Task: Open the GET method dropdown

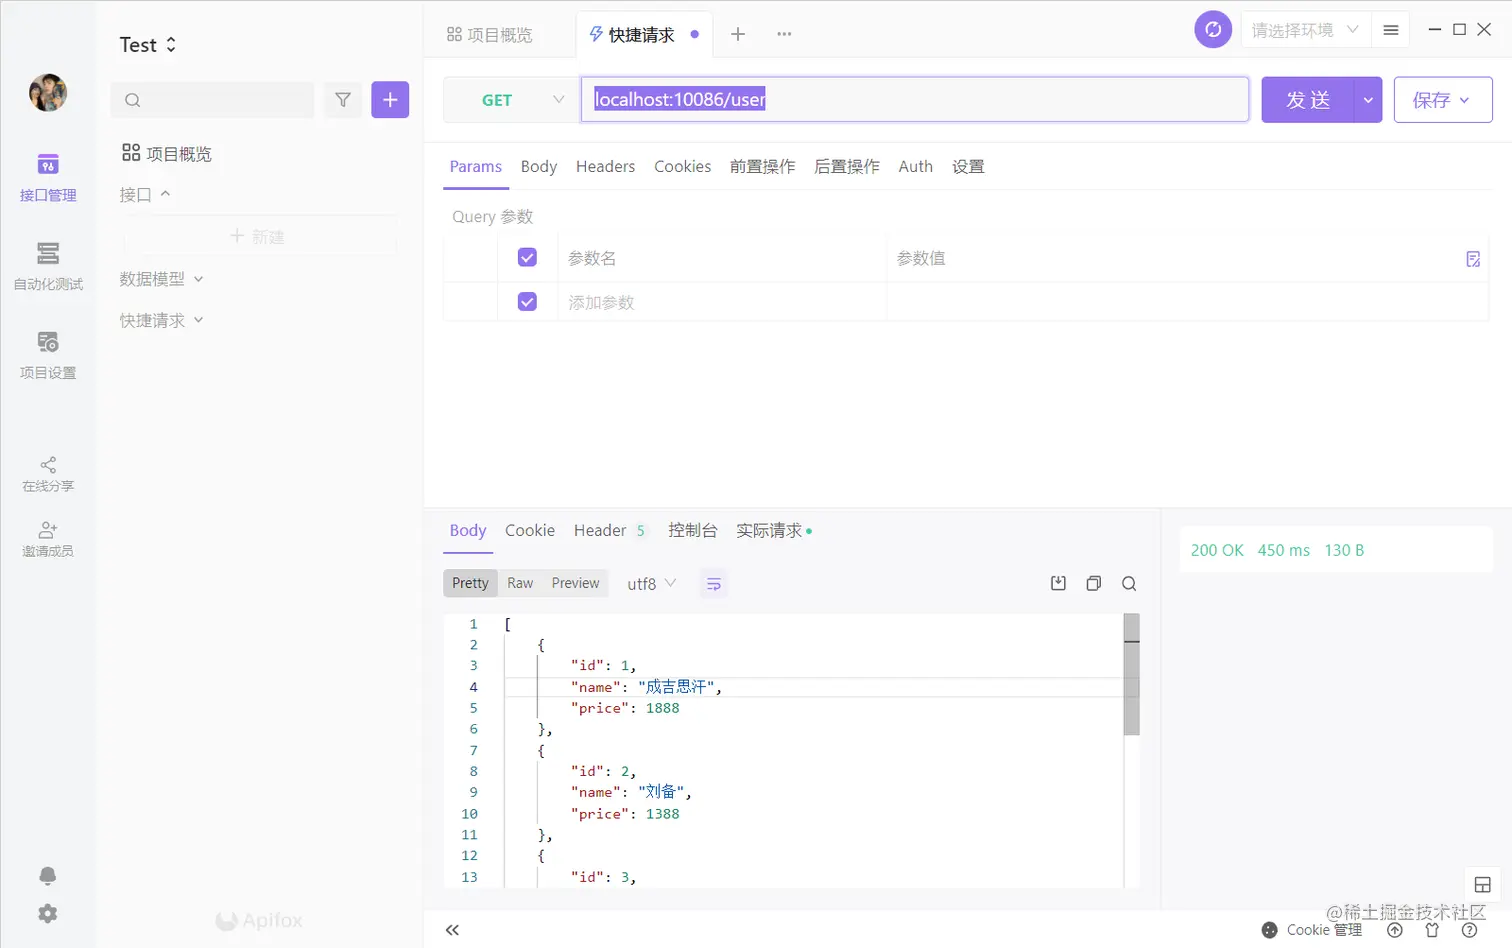Action: [x=511, y=100]
